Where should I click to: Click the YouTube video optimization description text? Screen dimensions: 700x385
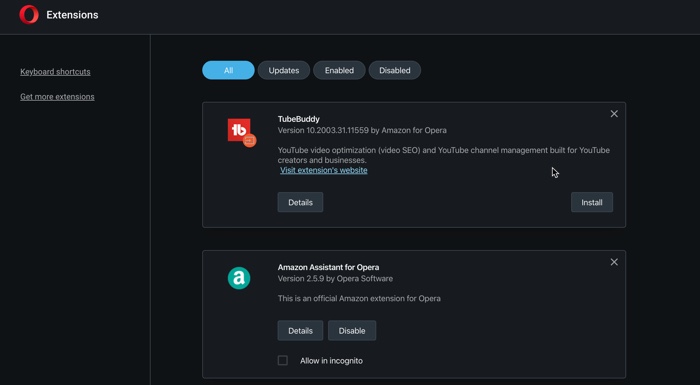[x=444, y=155]
